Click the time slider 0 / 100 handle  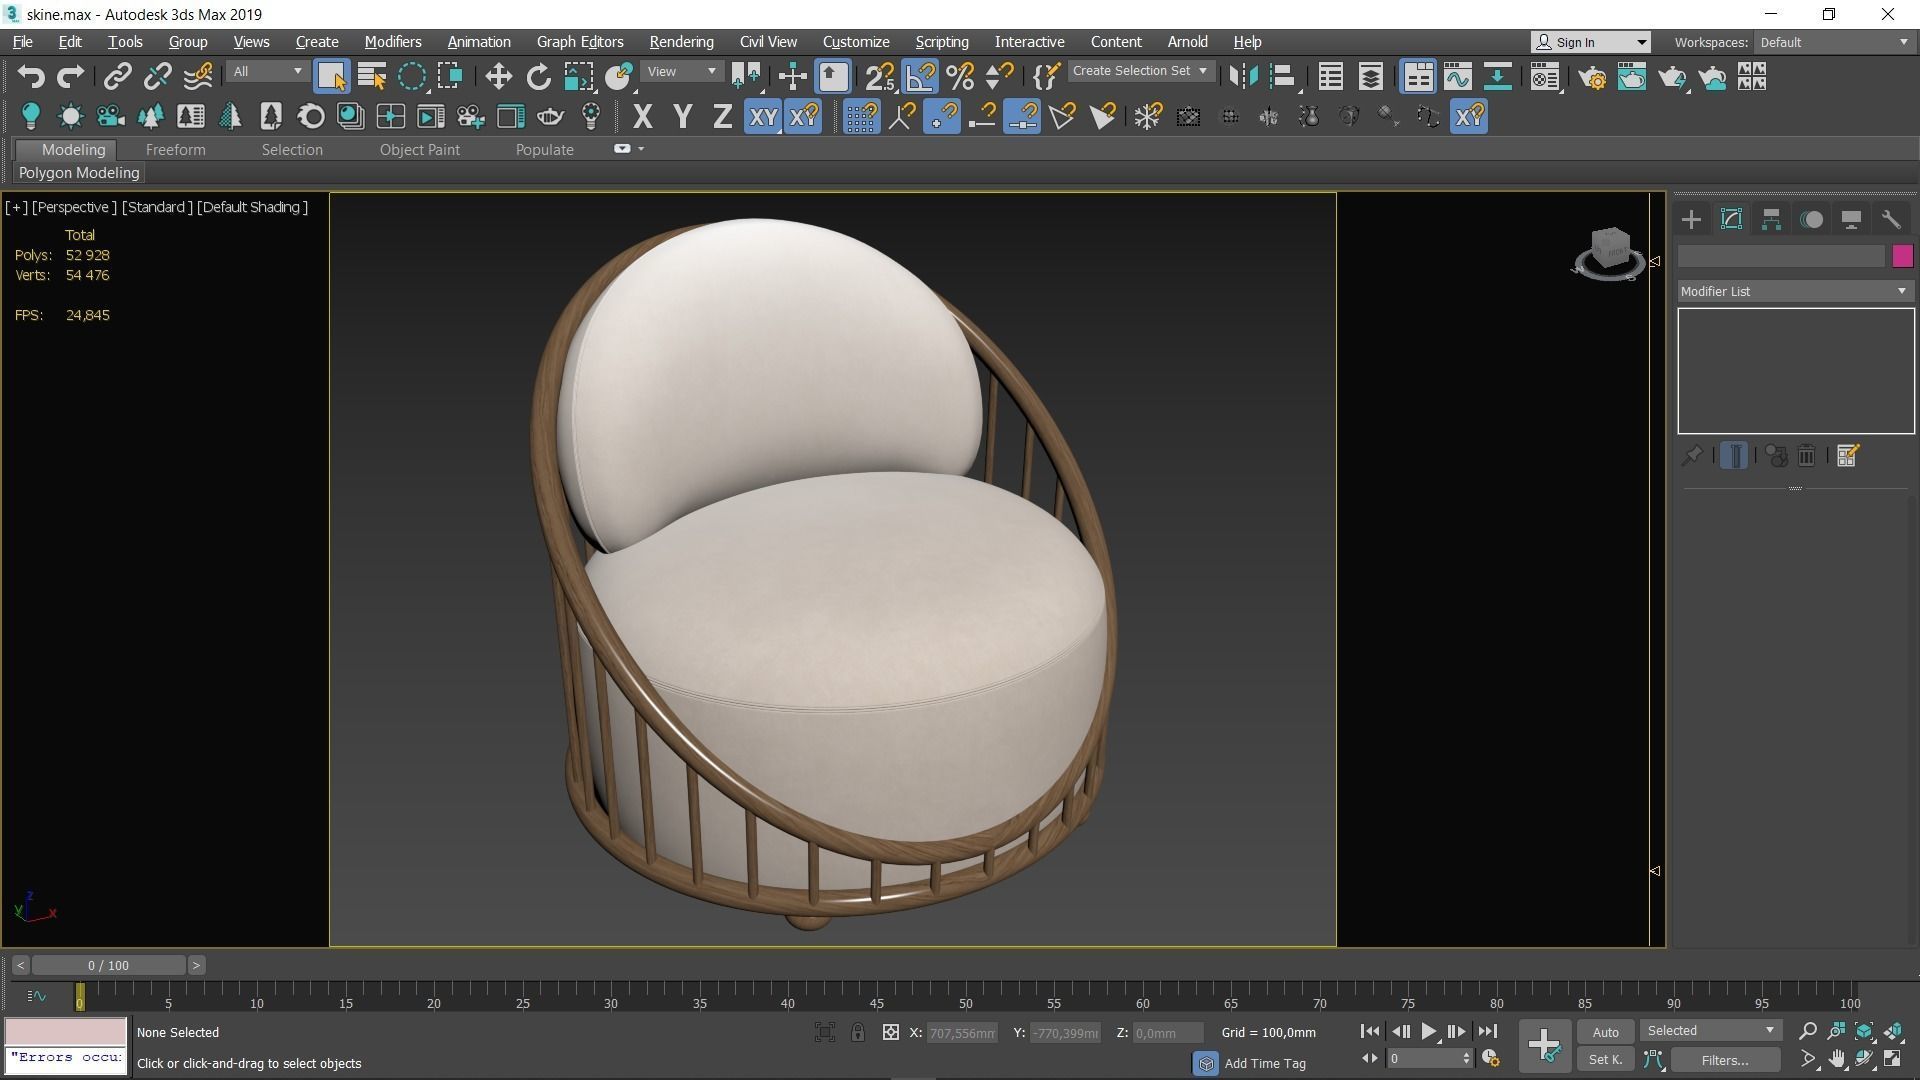(108, 965)
